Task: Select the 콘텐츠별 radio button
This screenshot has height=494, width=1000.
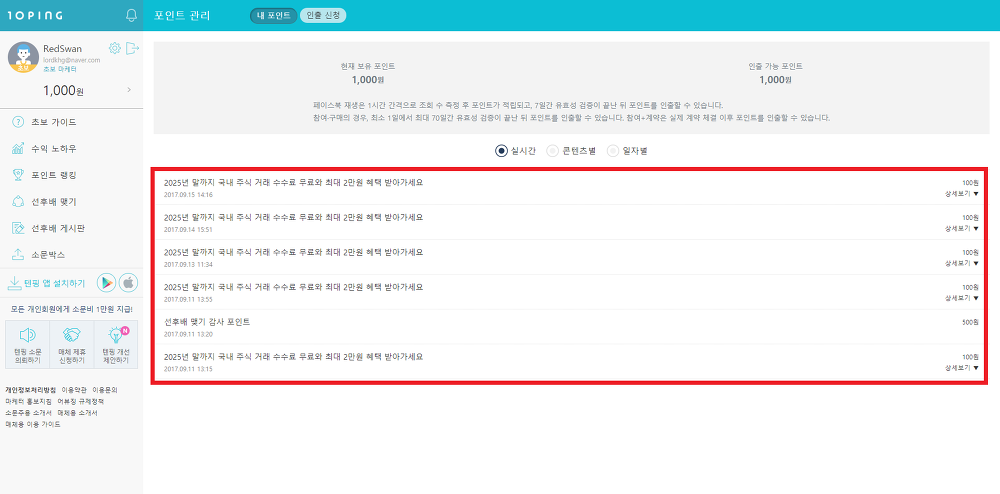Action: 553,151
